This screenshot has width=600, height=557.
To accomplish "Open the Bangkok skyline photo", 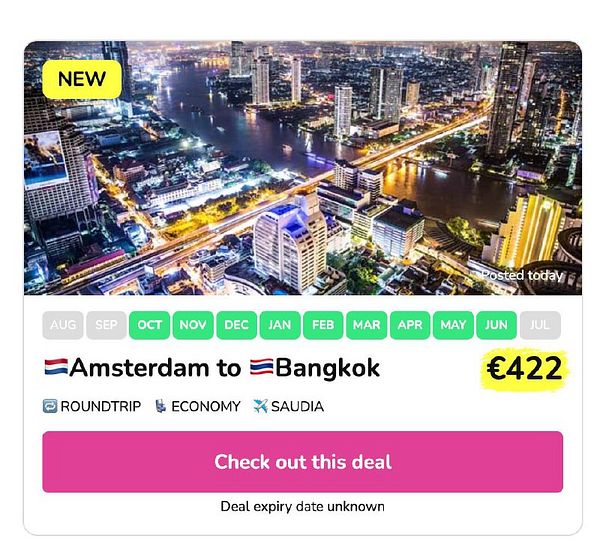I will tap(303, 168).
